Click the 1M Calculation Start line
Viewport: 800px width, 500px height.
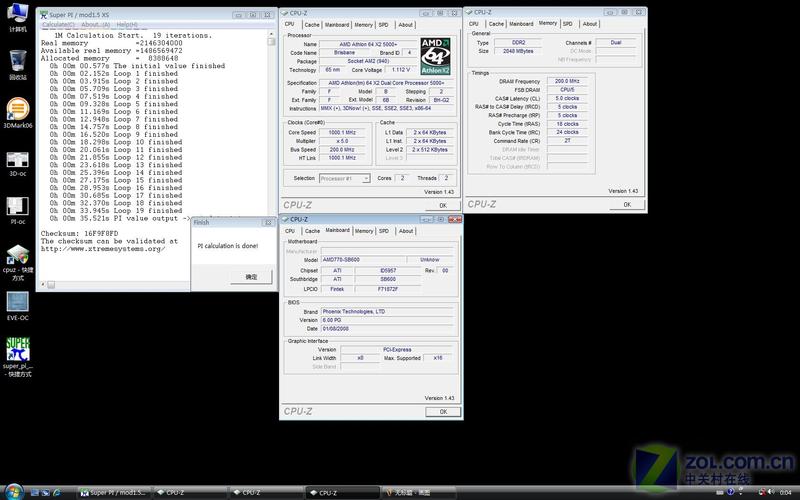133,36
